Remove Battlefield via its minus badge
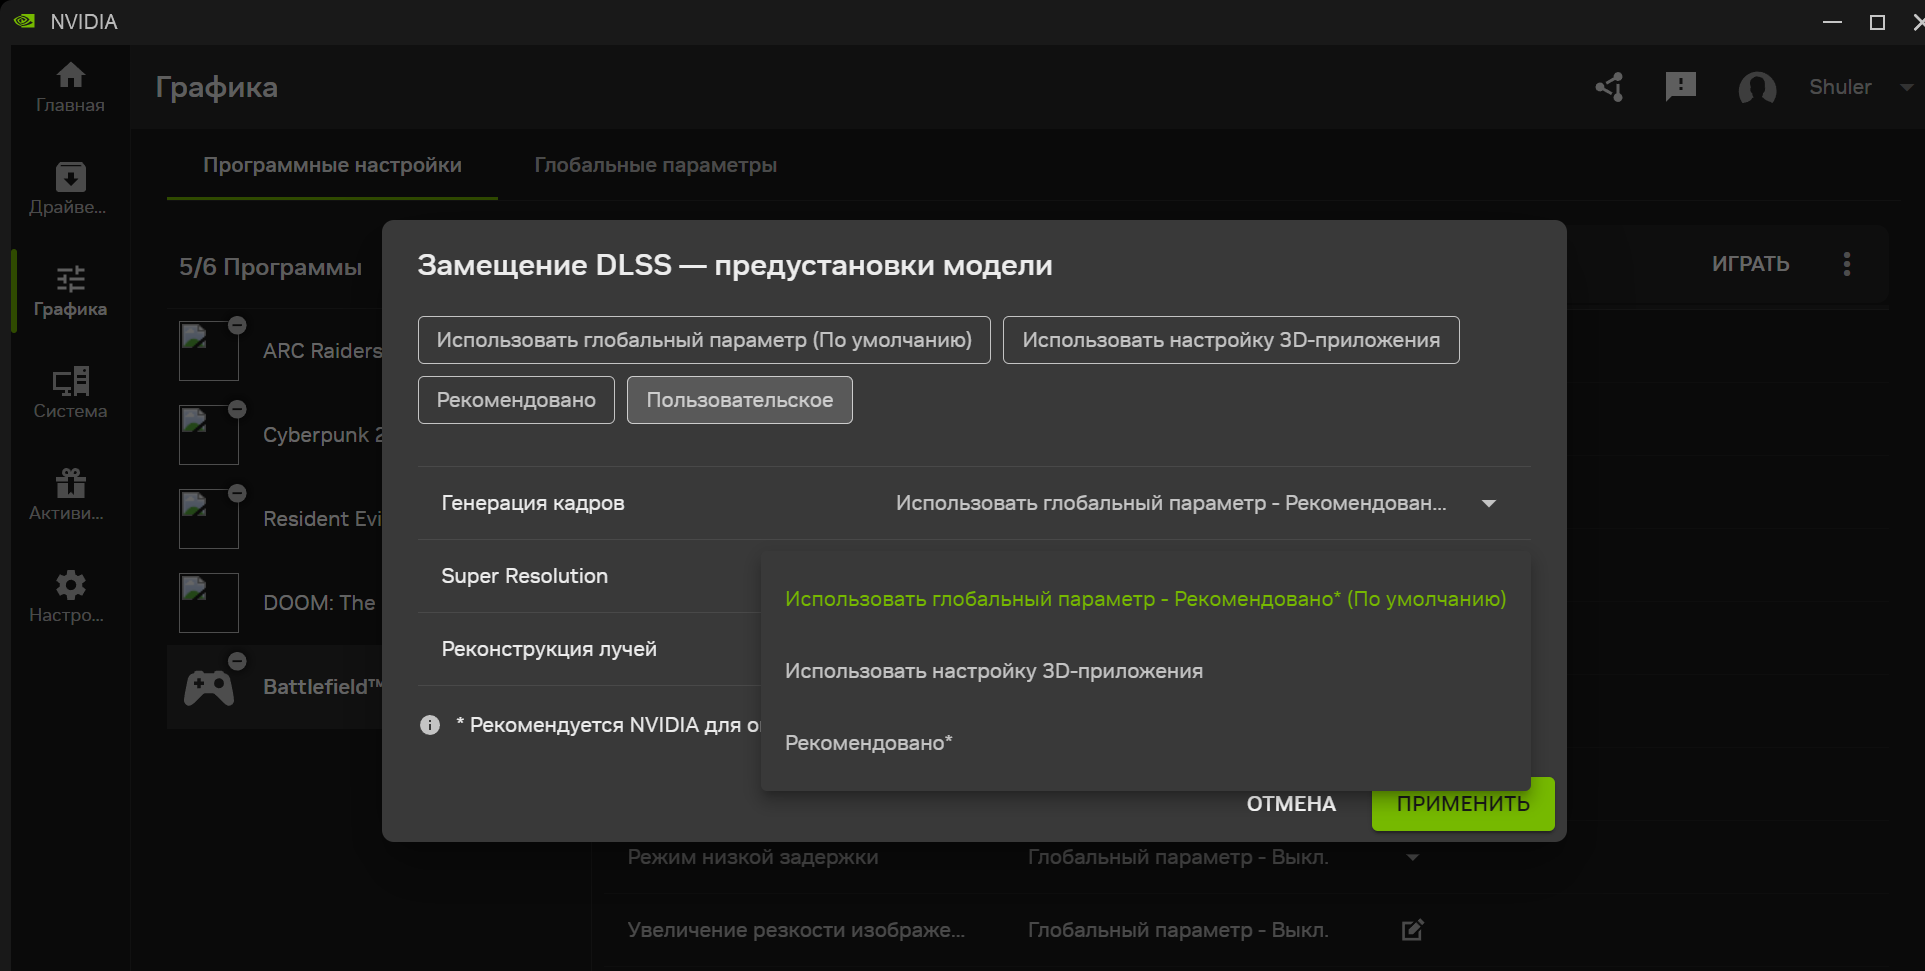This screenshot has width=1925, height=971. [x=237, y=660]
